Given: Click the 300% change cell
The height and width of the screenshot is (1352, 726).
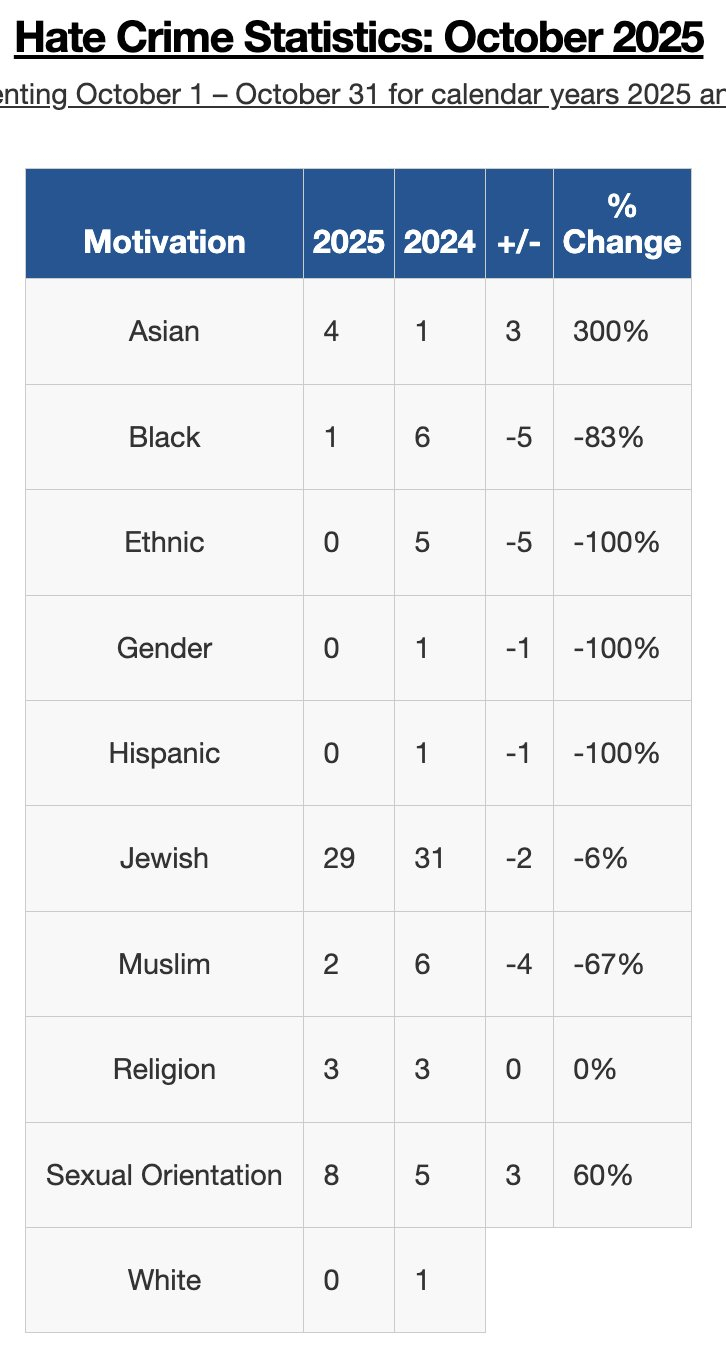Looking at the screenshot, I should pos(610,331).
